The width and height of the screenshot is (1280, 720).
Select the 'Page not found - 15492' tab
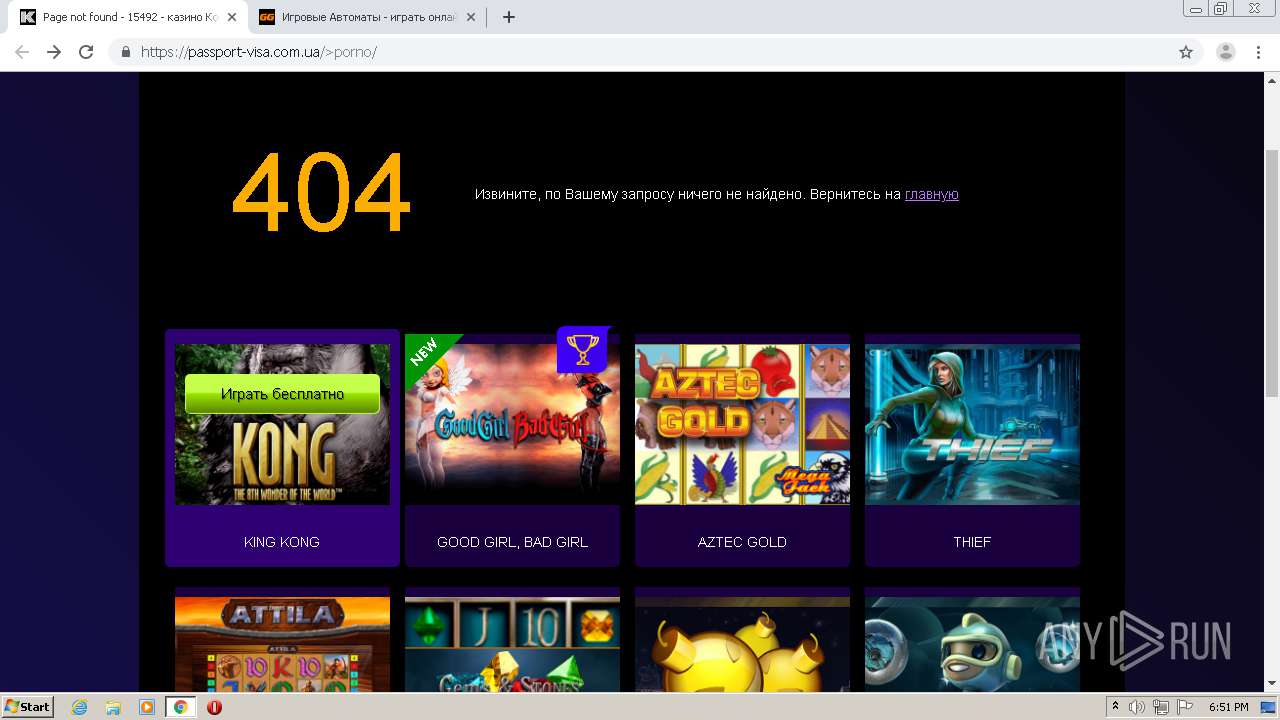[x=129, y=17]
